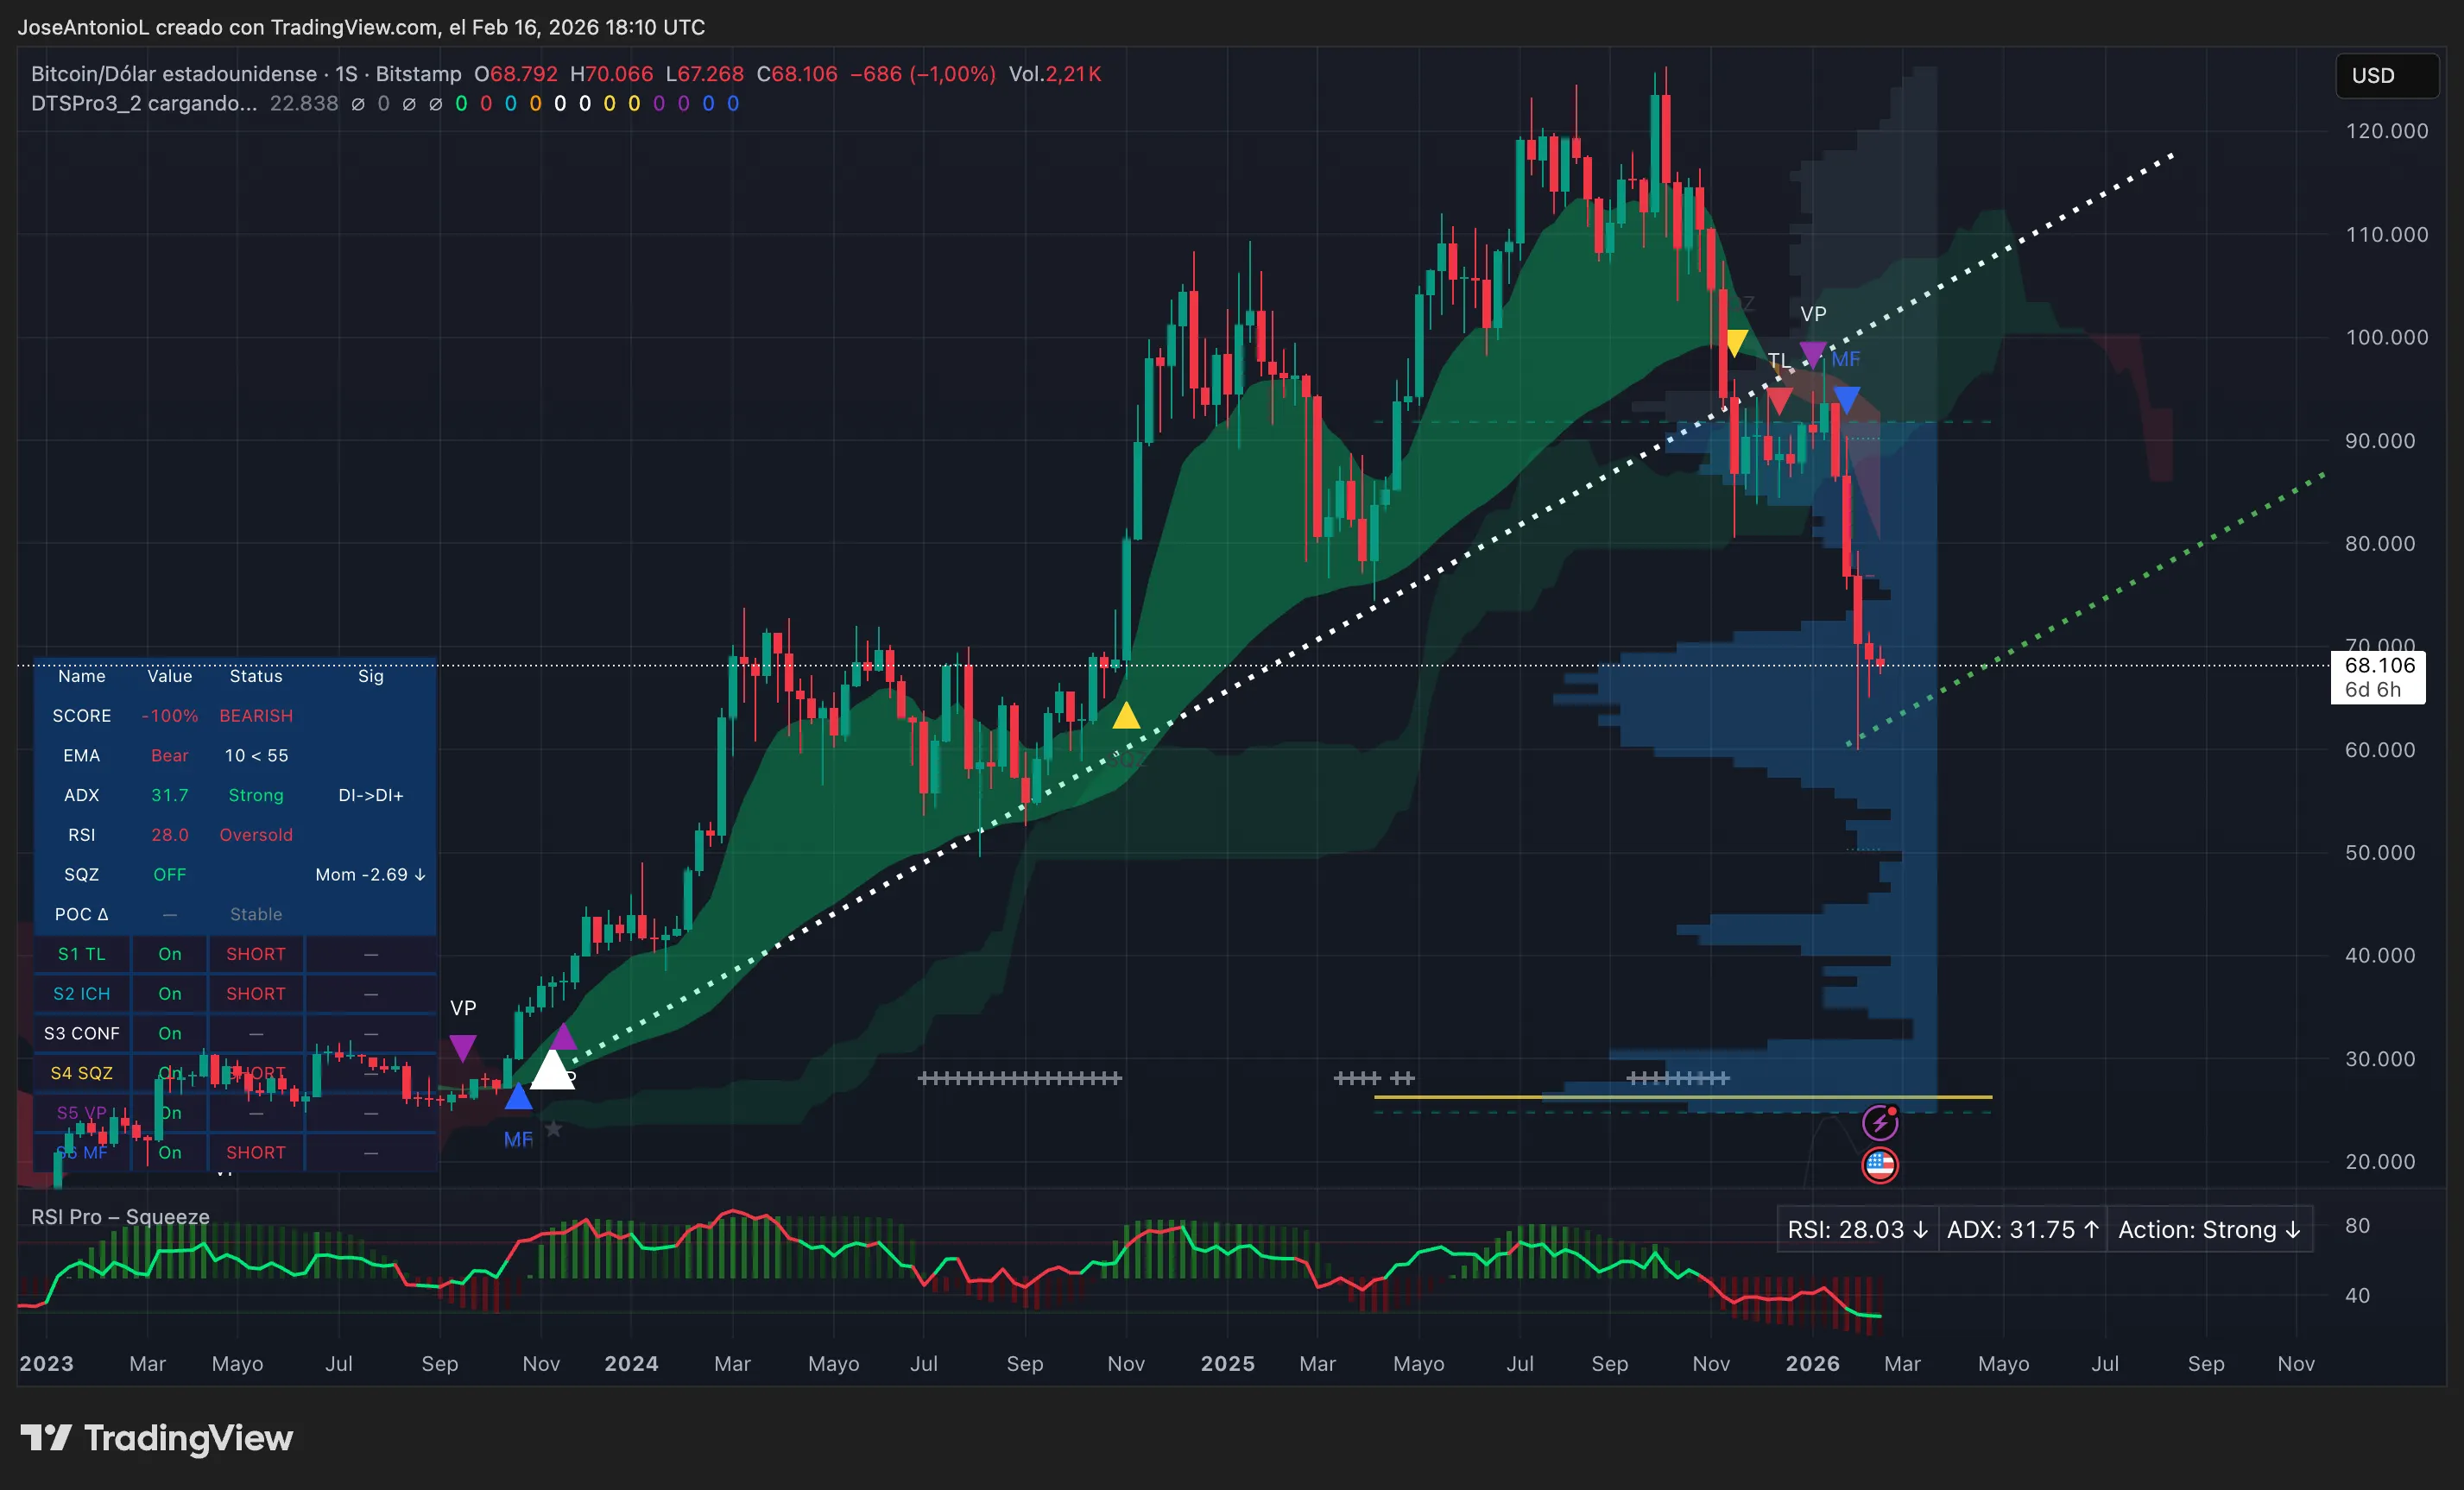Toggle S1 TL strategy On switch
The width and height of the screenshot is (2464, 1490).
[x=169, y=954]
